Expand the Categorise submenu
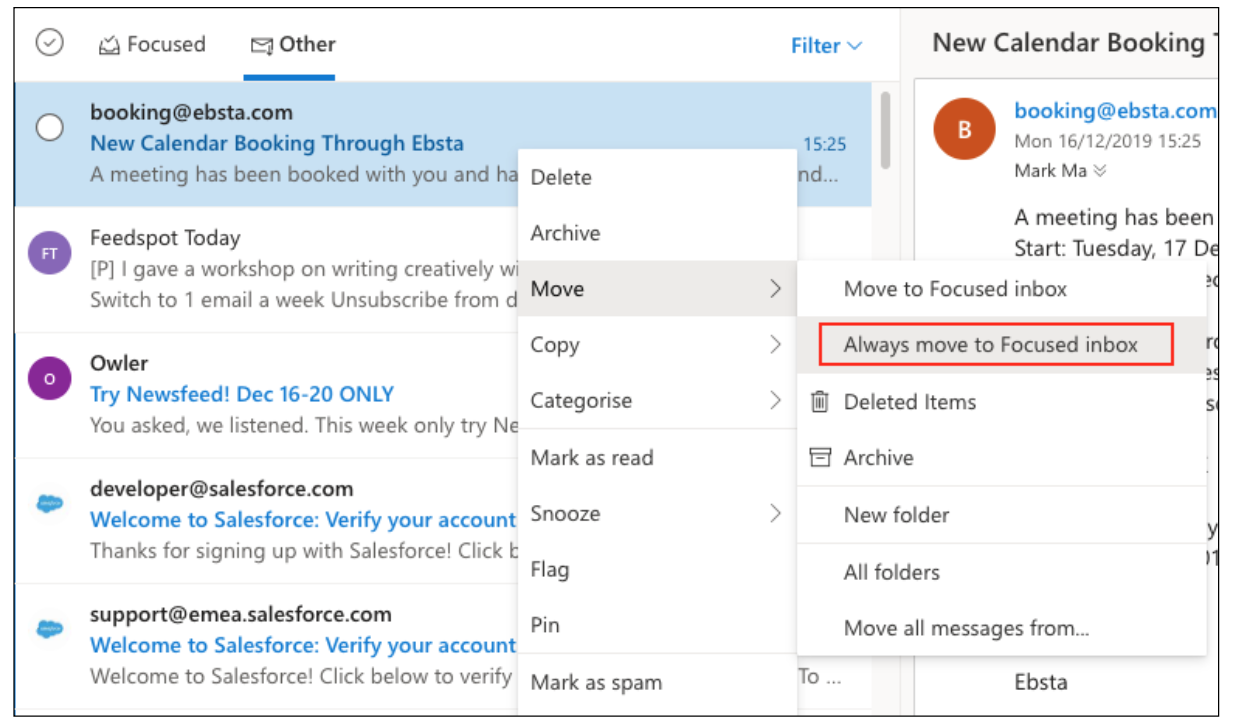 [656, 401]
